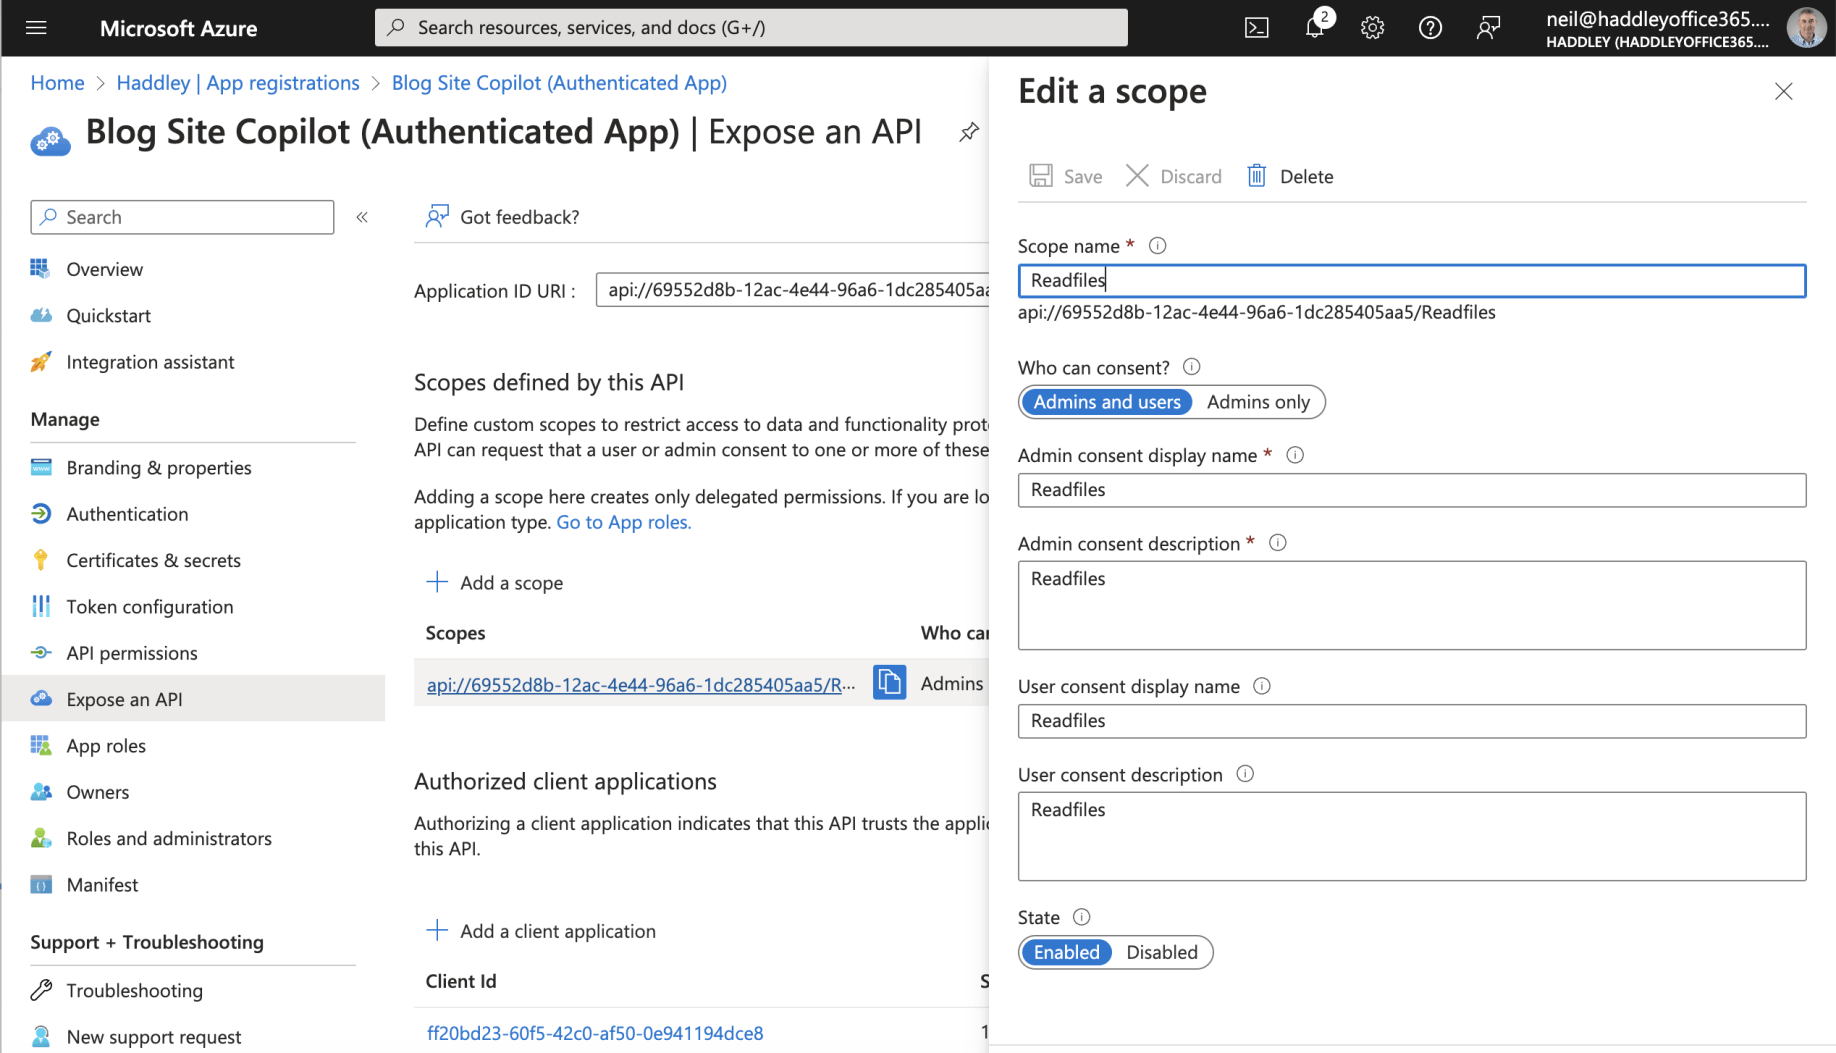Click the Delete trash icon
Viewport: 1836px width, 1053px height.
1257,176
